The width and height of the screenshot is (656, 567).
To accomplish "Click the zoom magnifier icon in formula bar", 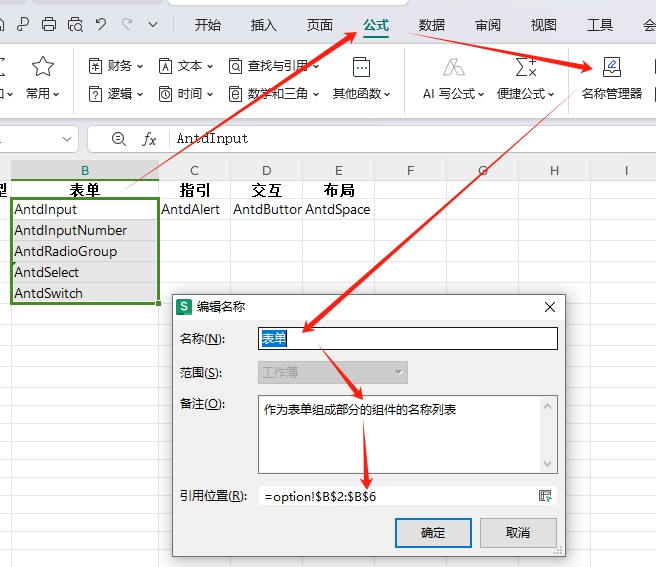I will coord(119,139).
